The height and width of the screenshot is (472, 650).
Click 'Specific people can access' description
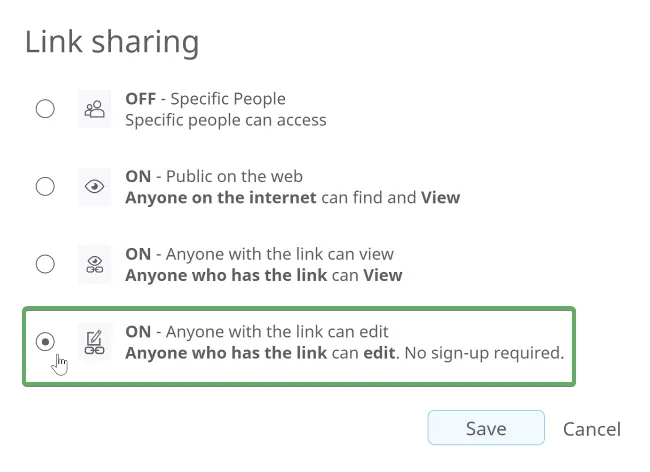[226, 120]
